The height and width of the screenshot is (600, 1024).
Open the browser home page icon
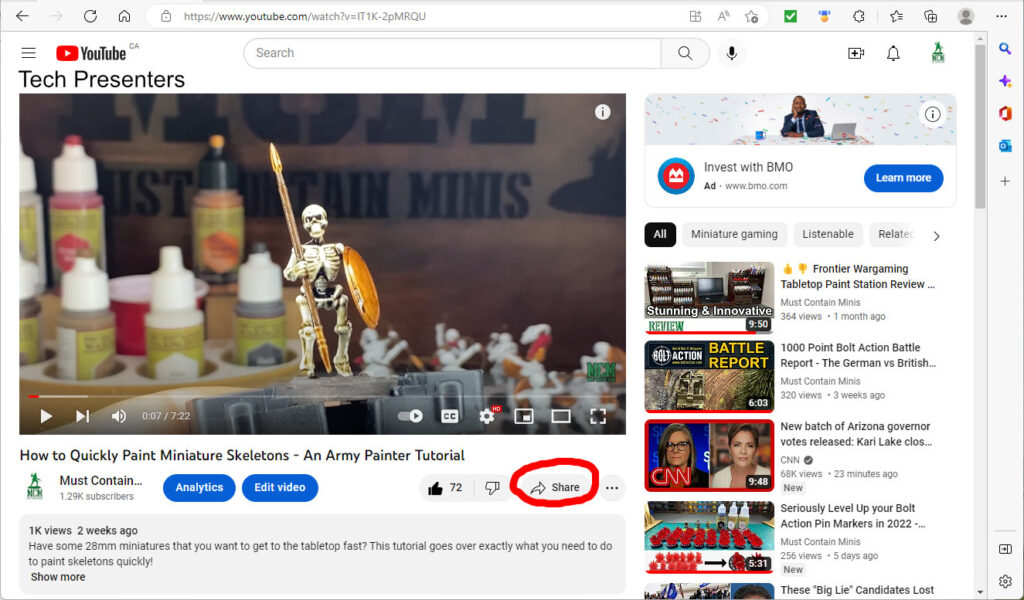pos(124,16)
